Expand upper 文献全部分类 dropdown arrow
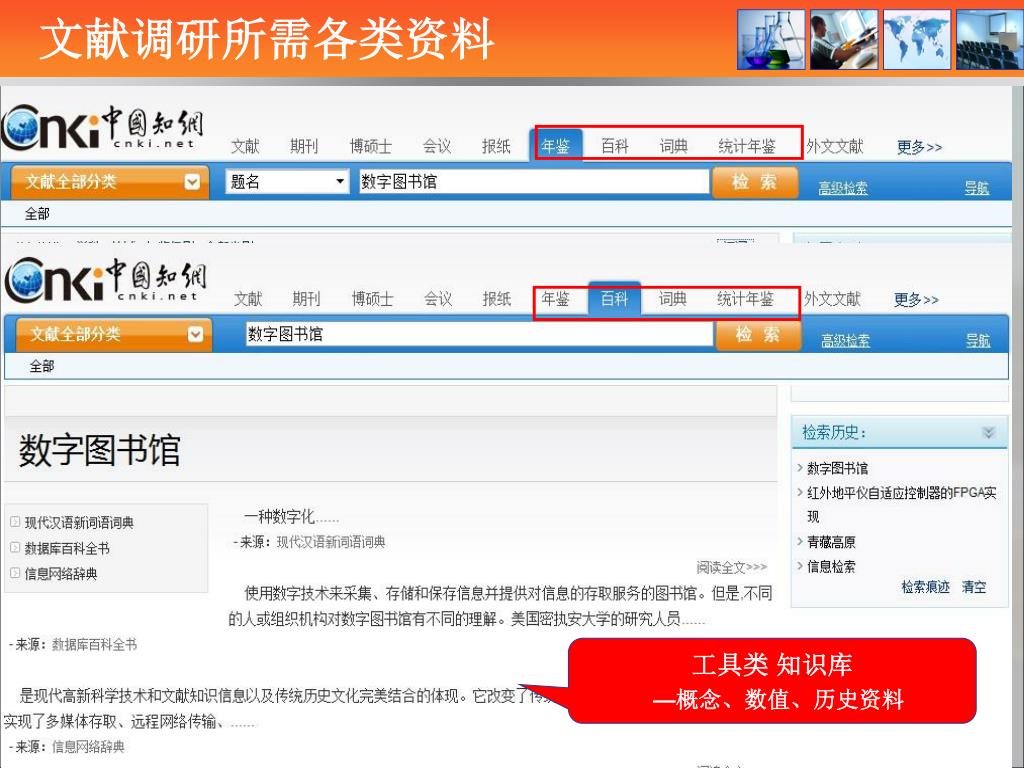The image size is (1024, 768). [x=192, y=182]
